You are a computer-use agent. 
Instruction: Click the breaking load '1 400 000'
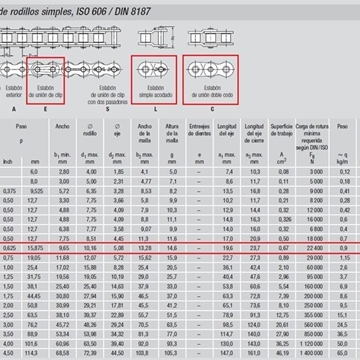[x=312, y=353]
